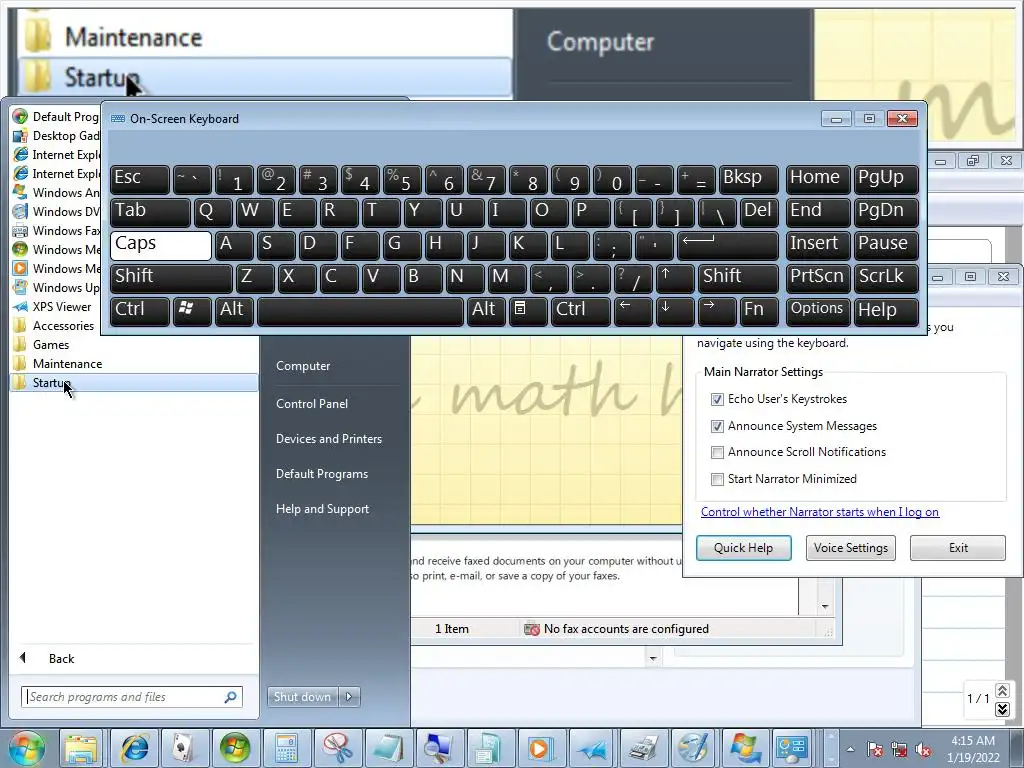Launch Internet Explorer from the taskbar

(x=134, y=748)
